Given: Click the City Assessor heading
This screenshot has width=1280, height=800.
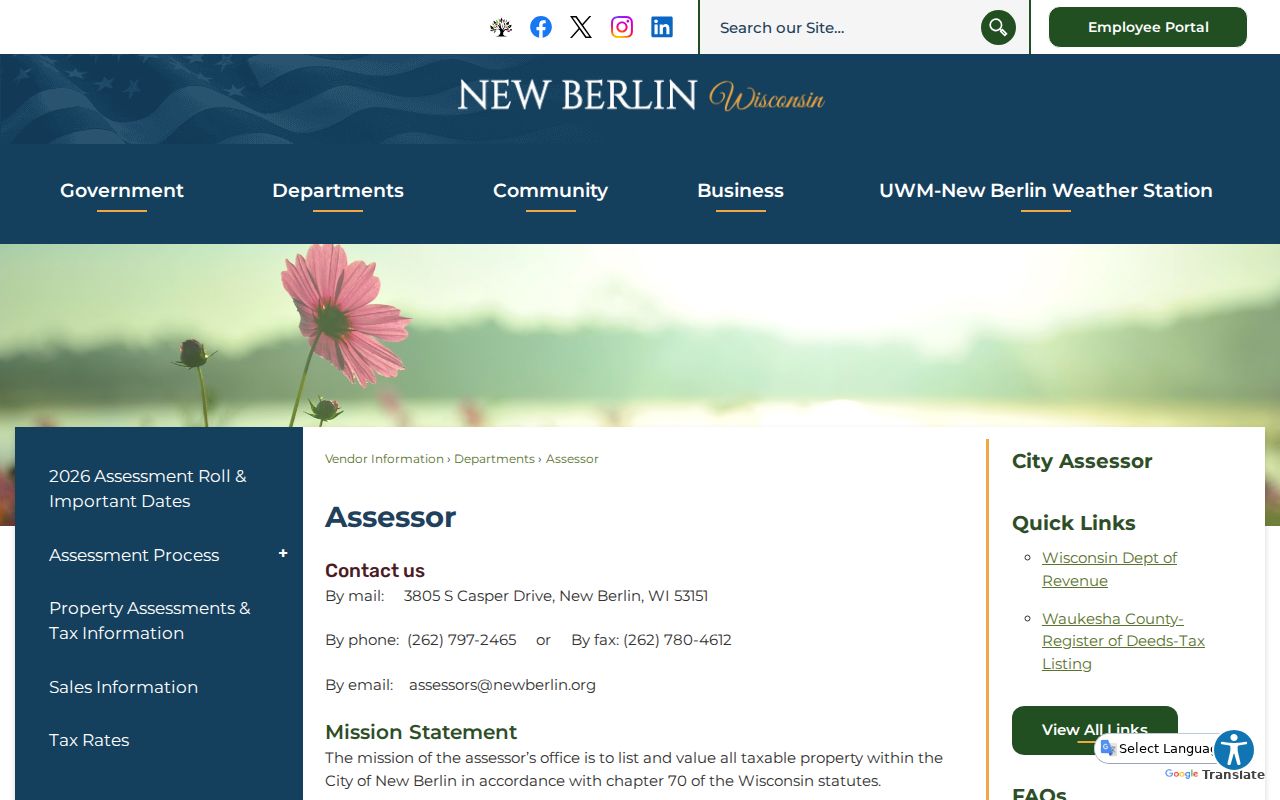Looking at the screenshot, I should (1082, 461).
